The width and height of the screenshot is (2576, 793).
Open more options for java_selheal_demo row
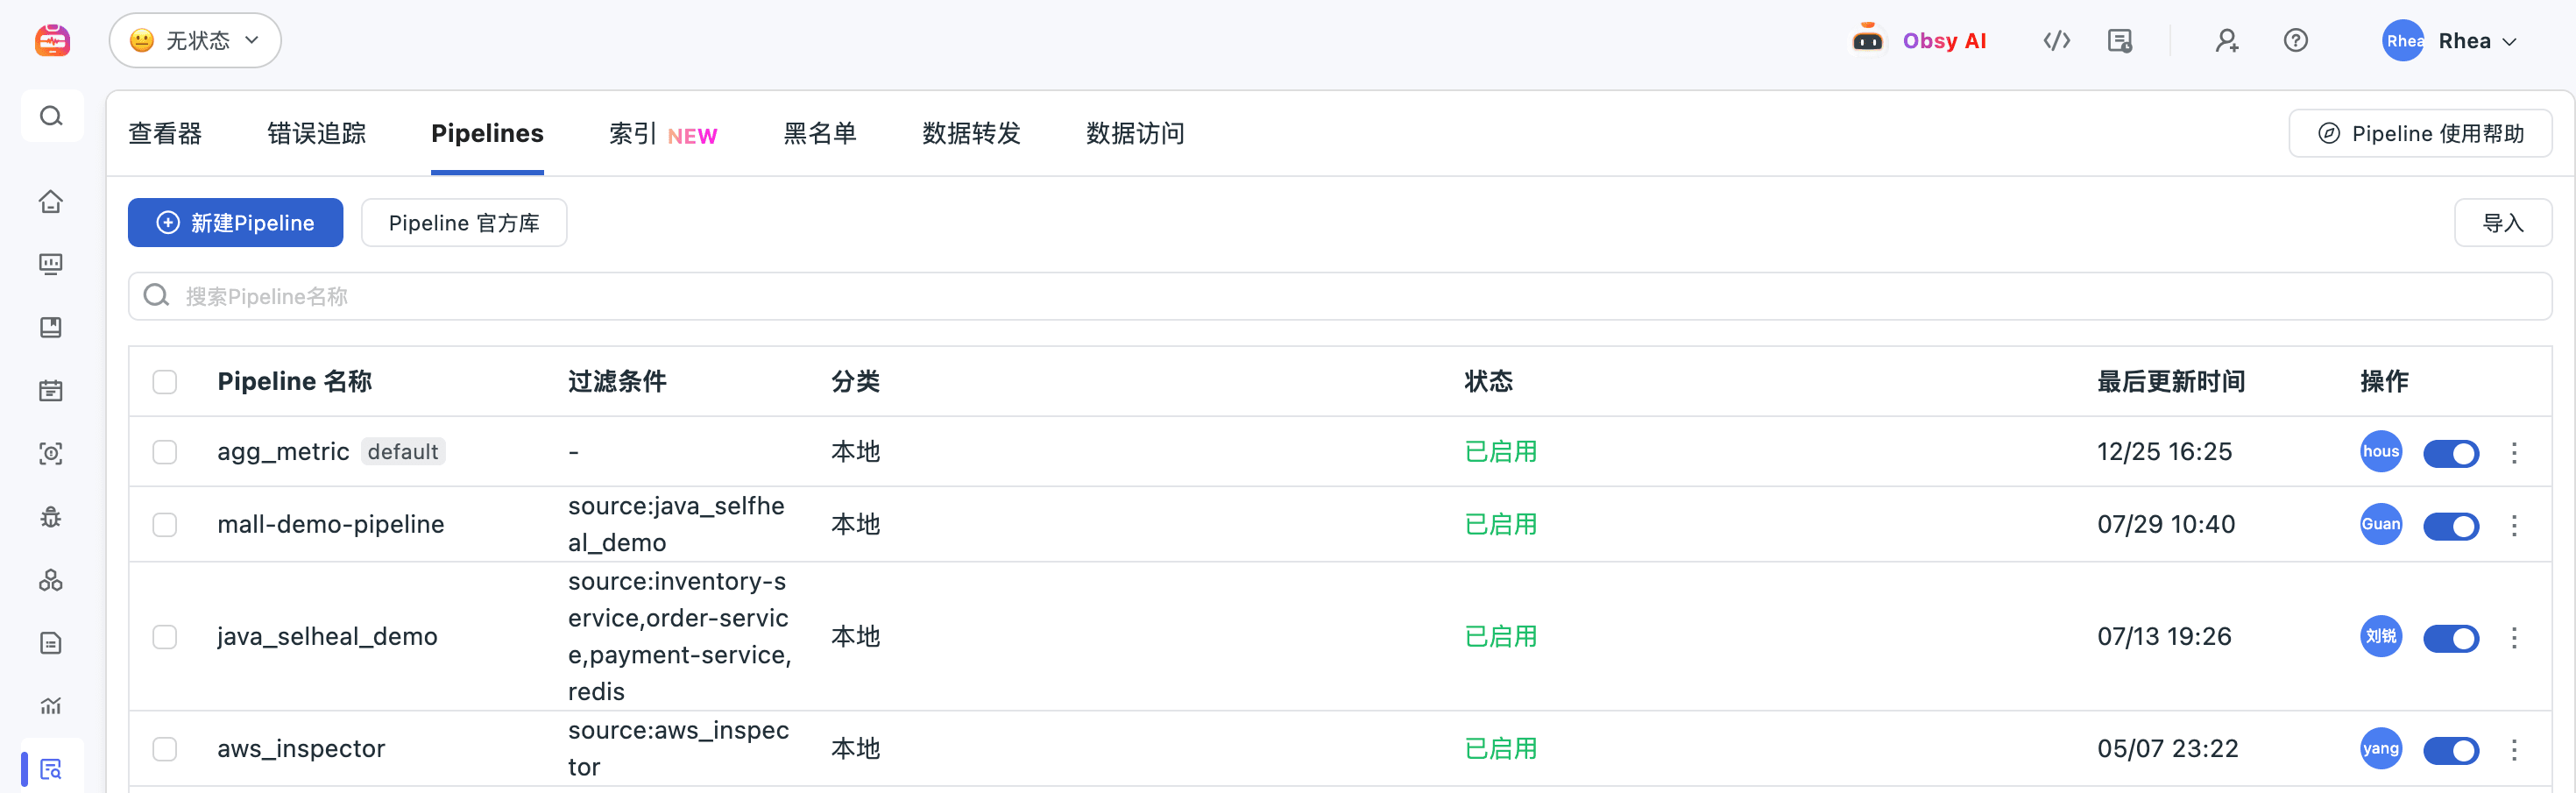click(2514, 637)
